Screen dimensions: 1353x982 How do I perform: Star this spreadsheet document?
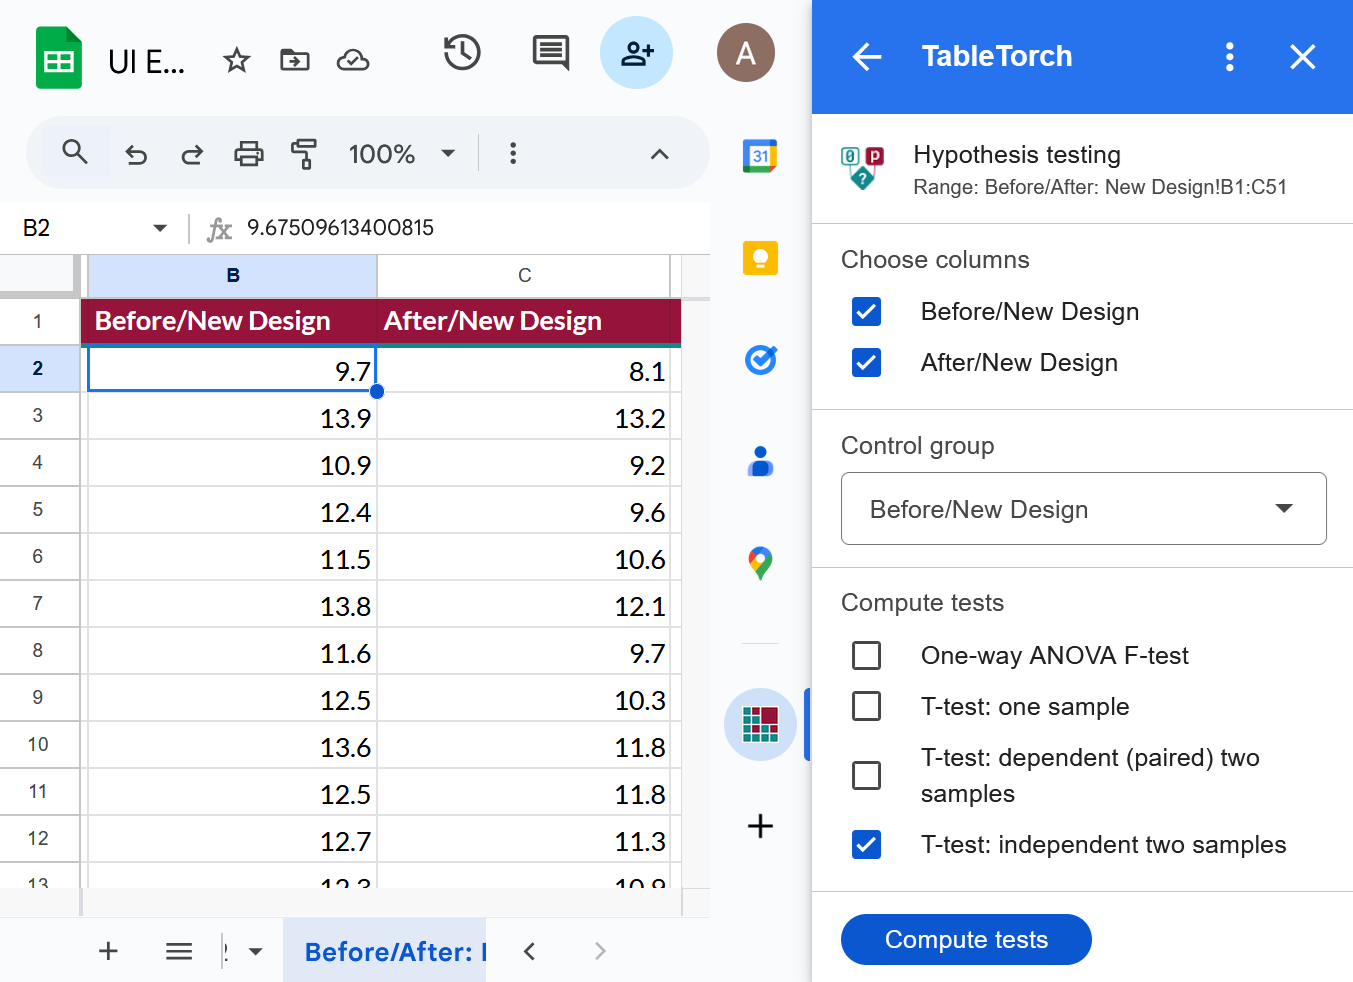[x=237, y=61]
